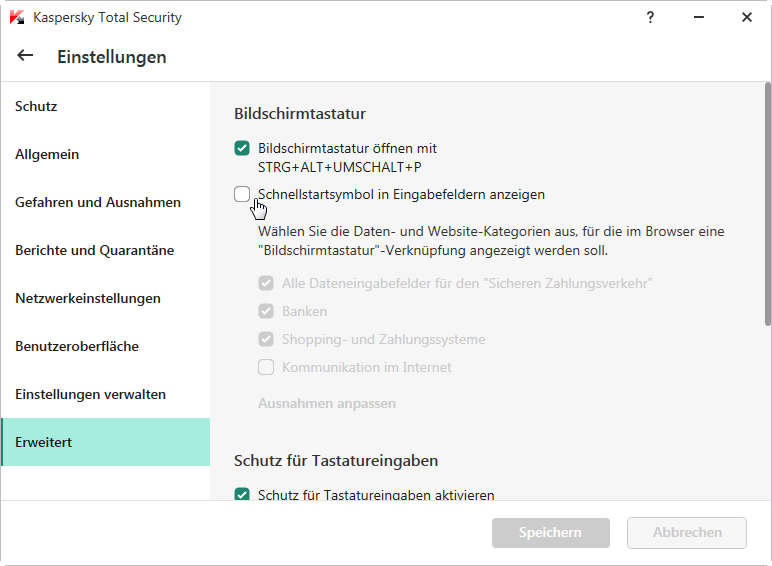Image resolution: width=772 pixels, height=566 pixels.
Task: Open the Allgemein settings section
Action: tap(105, 155)
